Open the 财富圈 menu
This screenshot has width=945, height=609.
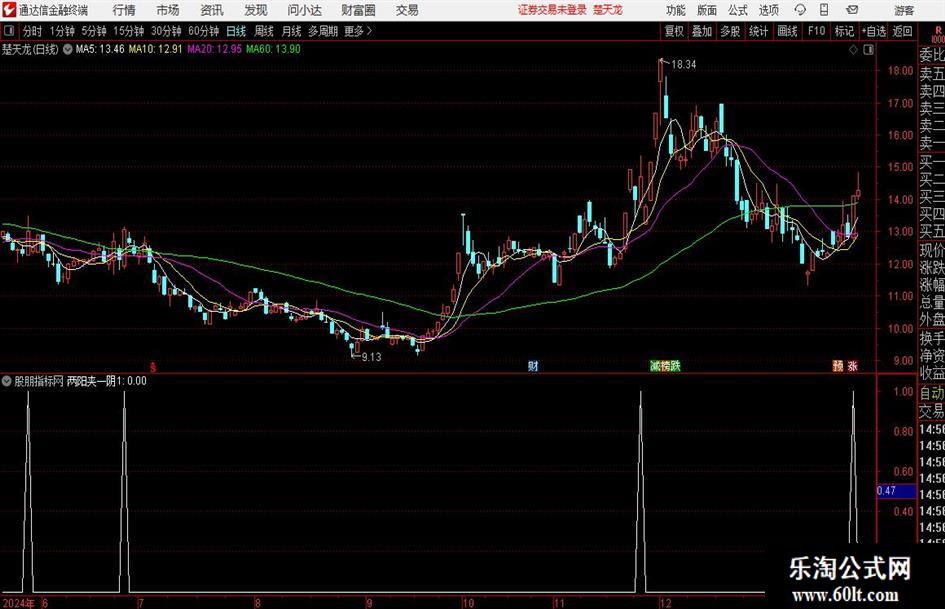coord(358,10)
